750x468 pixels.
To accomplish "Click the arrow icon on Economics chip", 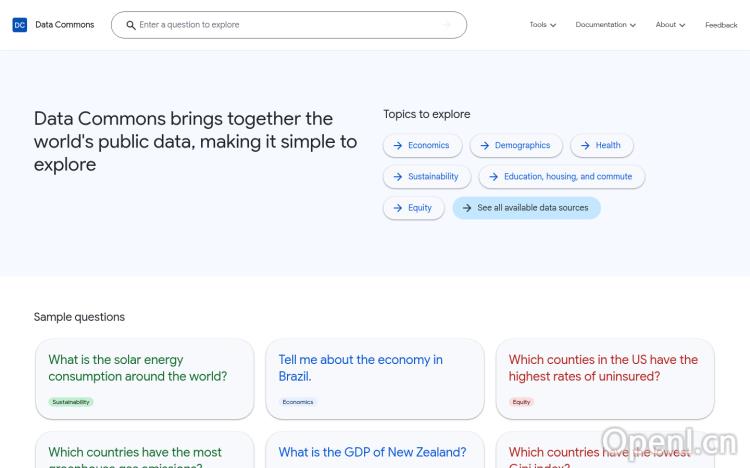I will [398, 146].
